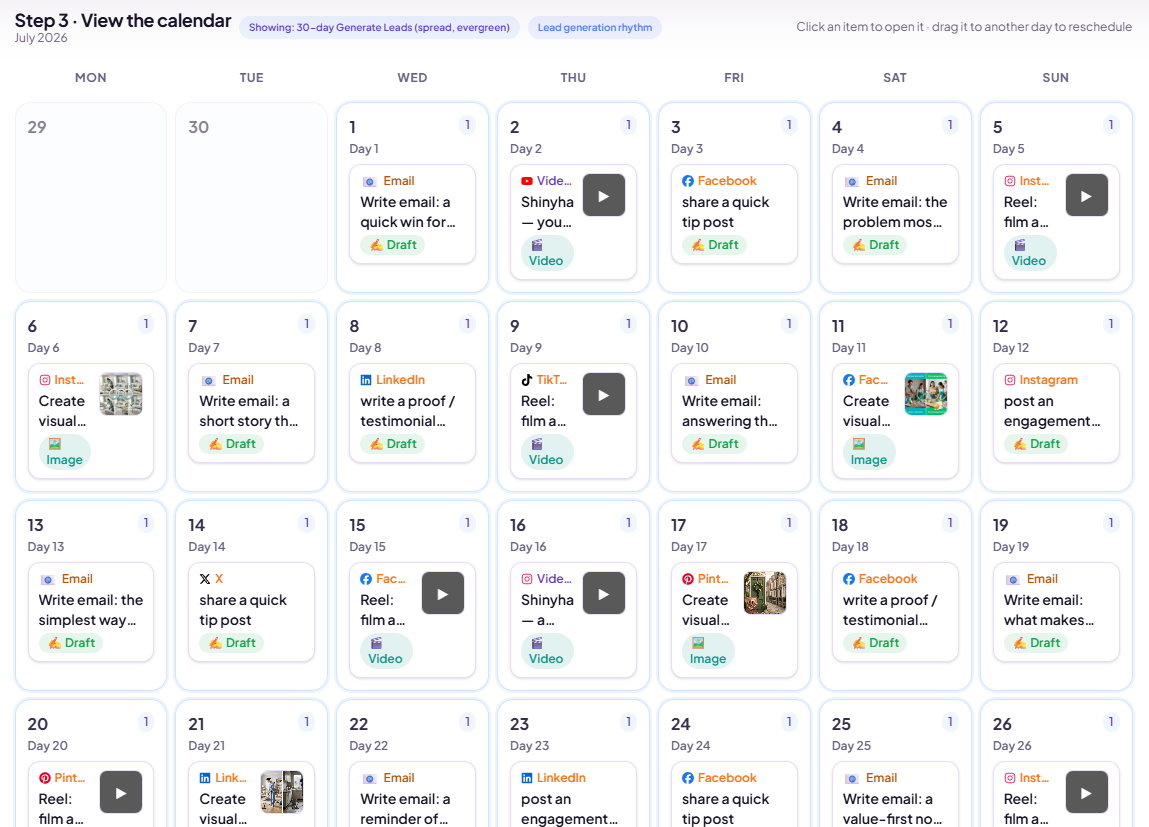
Task: Play the Shinyha video thumbnail on July 16
Action: coord(604,593)
